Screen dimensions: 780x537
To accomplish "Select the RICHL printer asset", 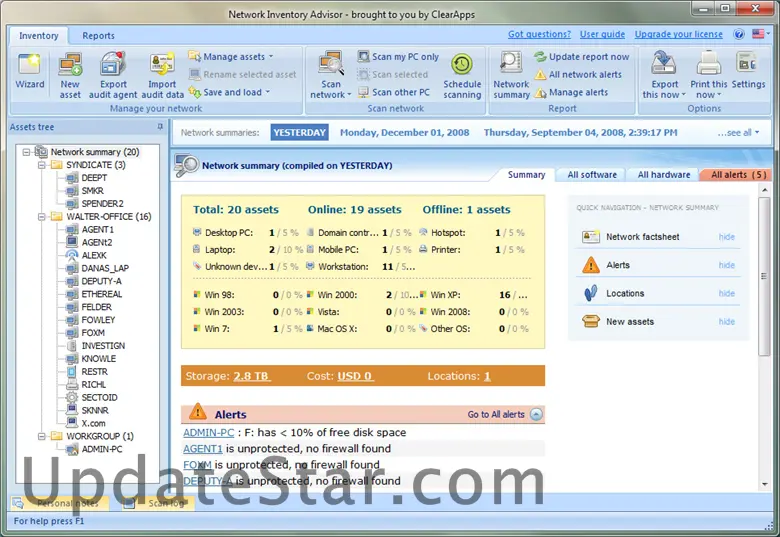I will (94, 385).
